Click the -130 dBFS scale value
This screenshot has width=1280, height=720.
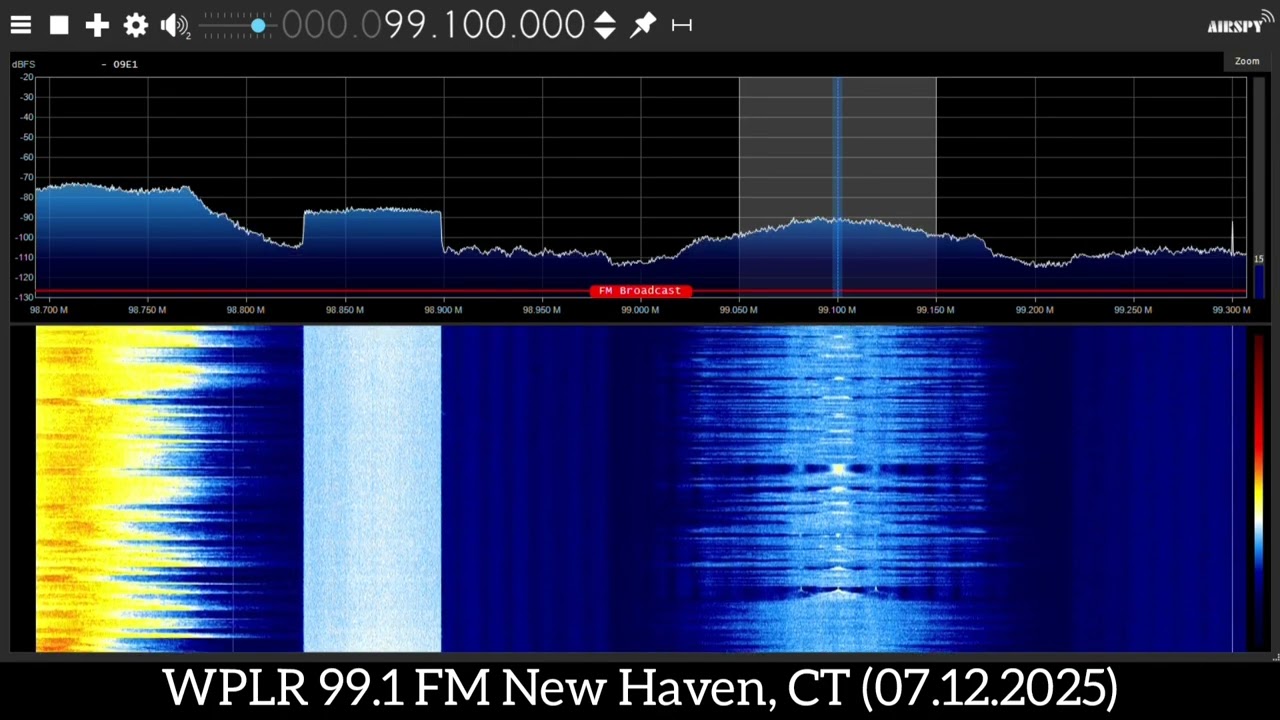[24, 297]
